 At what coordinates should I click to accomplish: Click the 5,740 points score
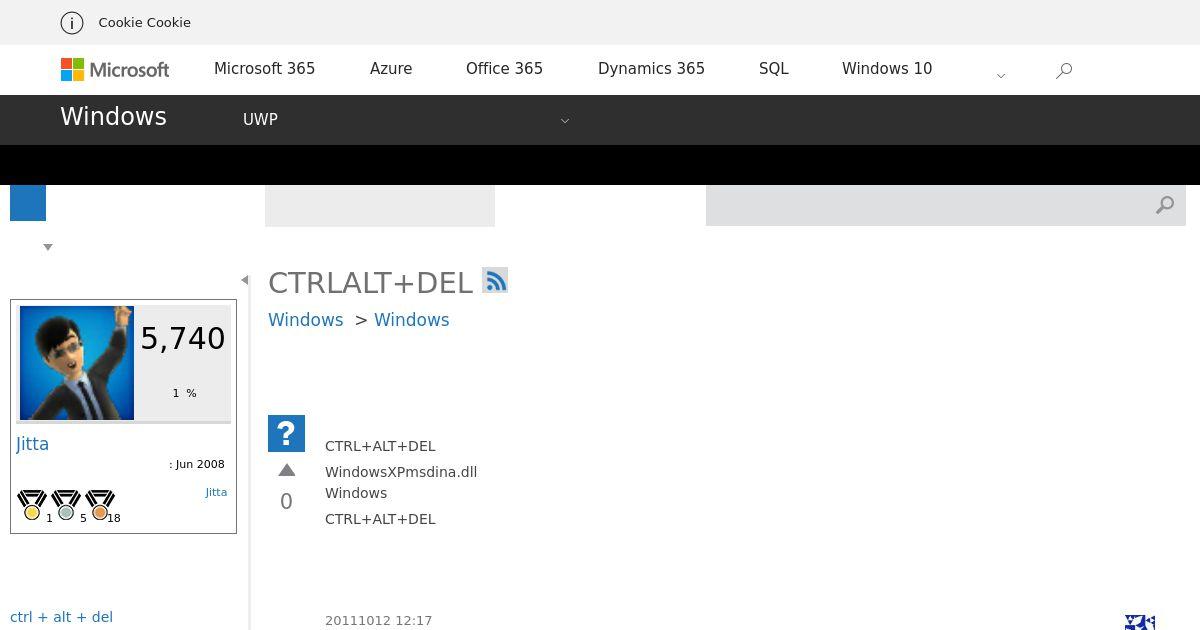pyautogui.click(x=183, y=339)
